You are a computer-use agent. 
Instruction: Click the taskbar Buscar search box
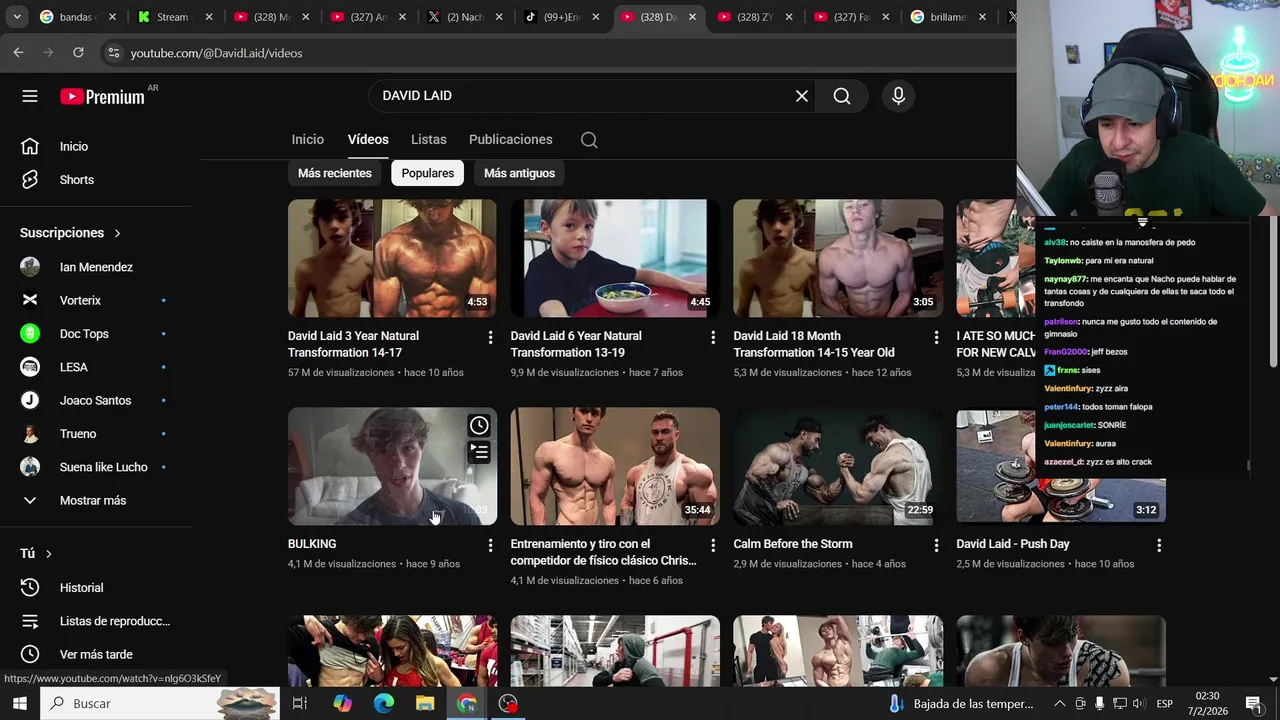[160, 703]
